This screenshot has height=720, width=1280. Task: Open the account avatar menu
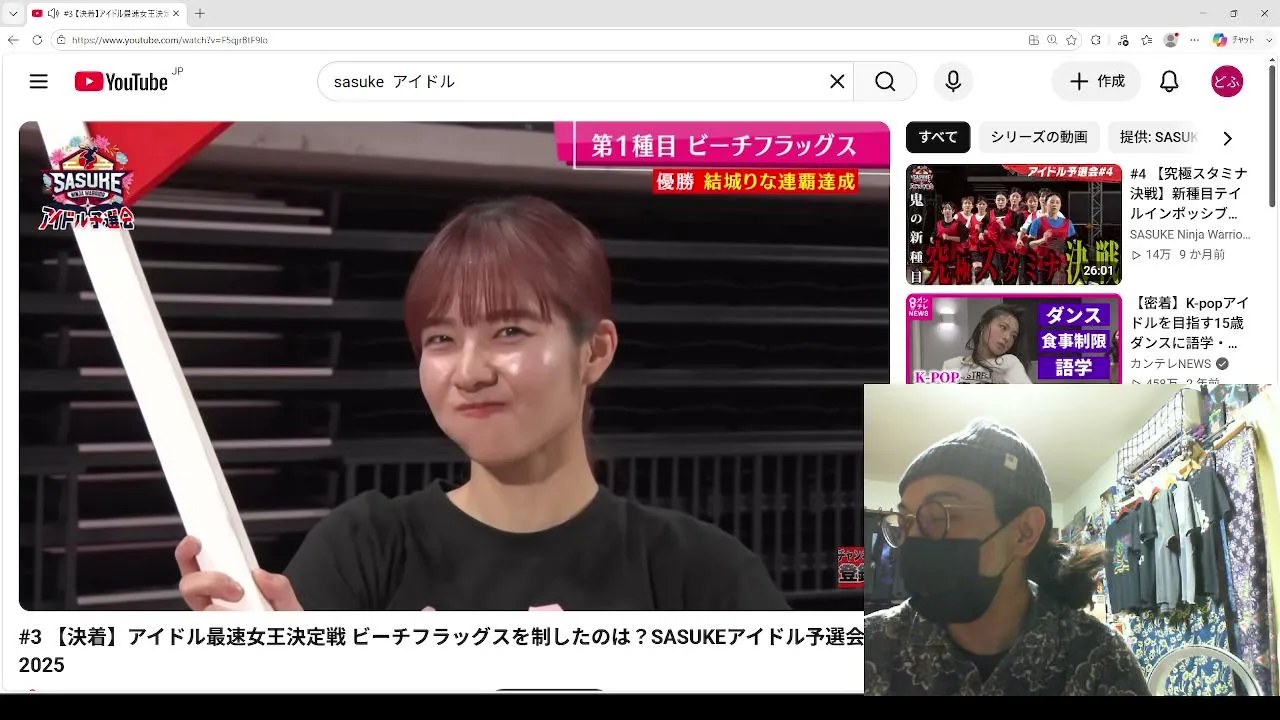click(x=1227, y=82)
